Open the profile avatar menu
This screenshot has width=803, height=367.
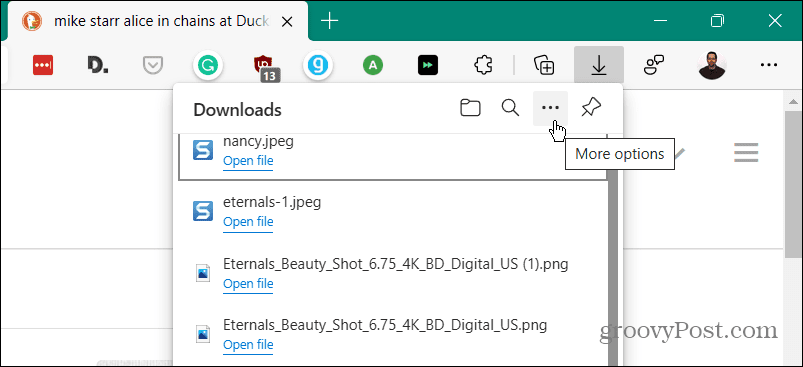pos(712,65)
